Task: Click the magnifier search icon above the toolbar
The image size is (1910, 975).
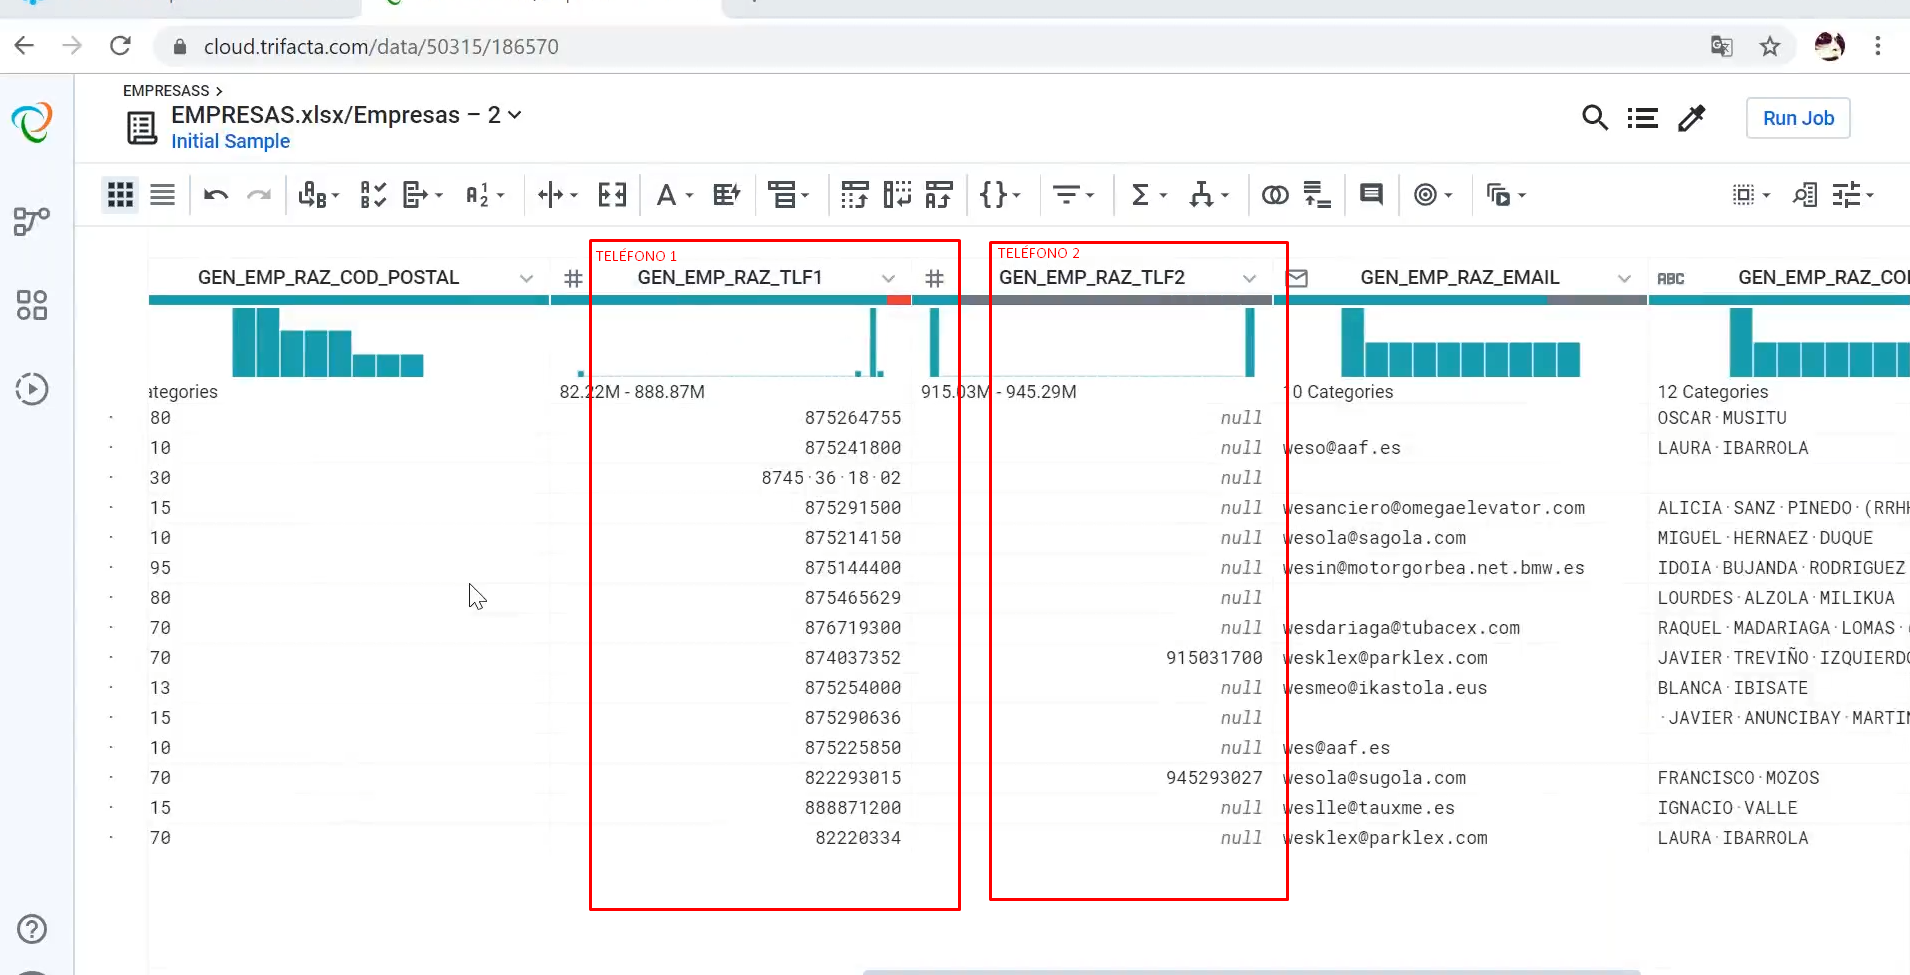Action: [1594, 118]
